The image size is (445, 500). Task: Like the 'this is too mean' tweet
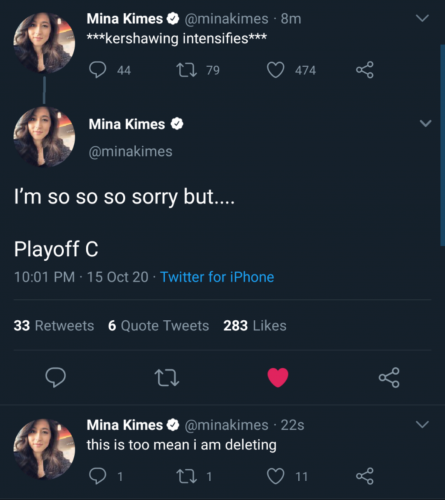[x=276, y=476]
